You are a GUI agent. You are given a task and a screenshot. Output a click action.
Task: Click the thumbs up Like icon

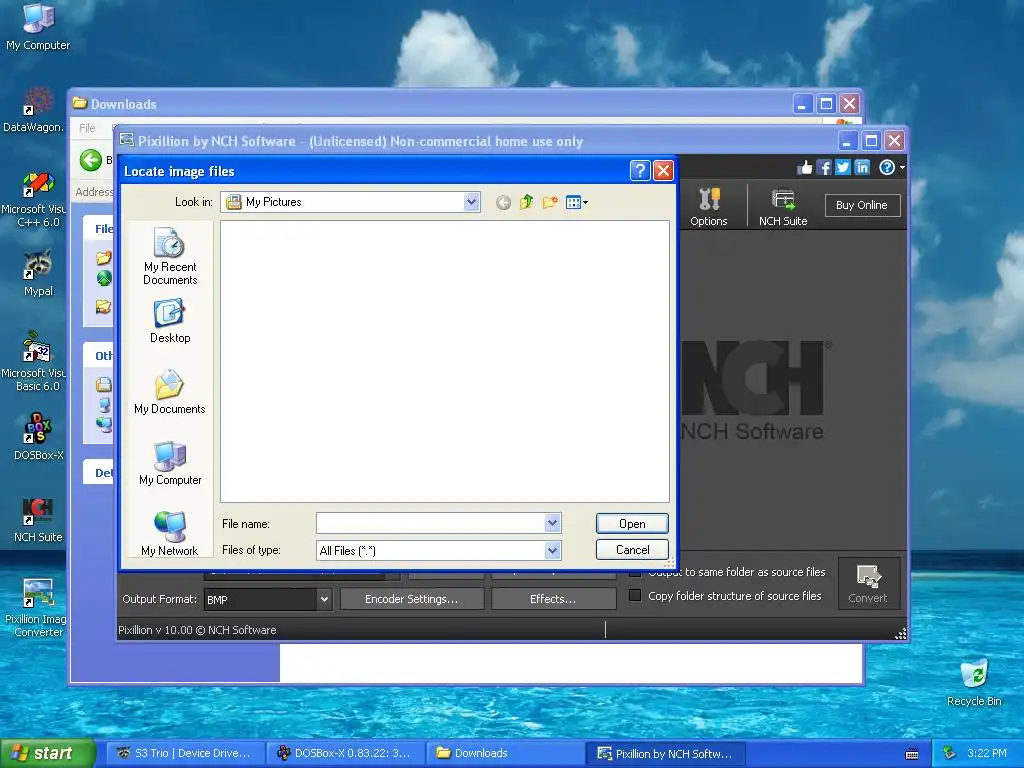pyautogui.click(x=805, y=168)
